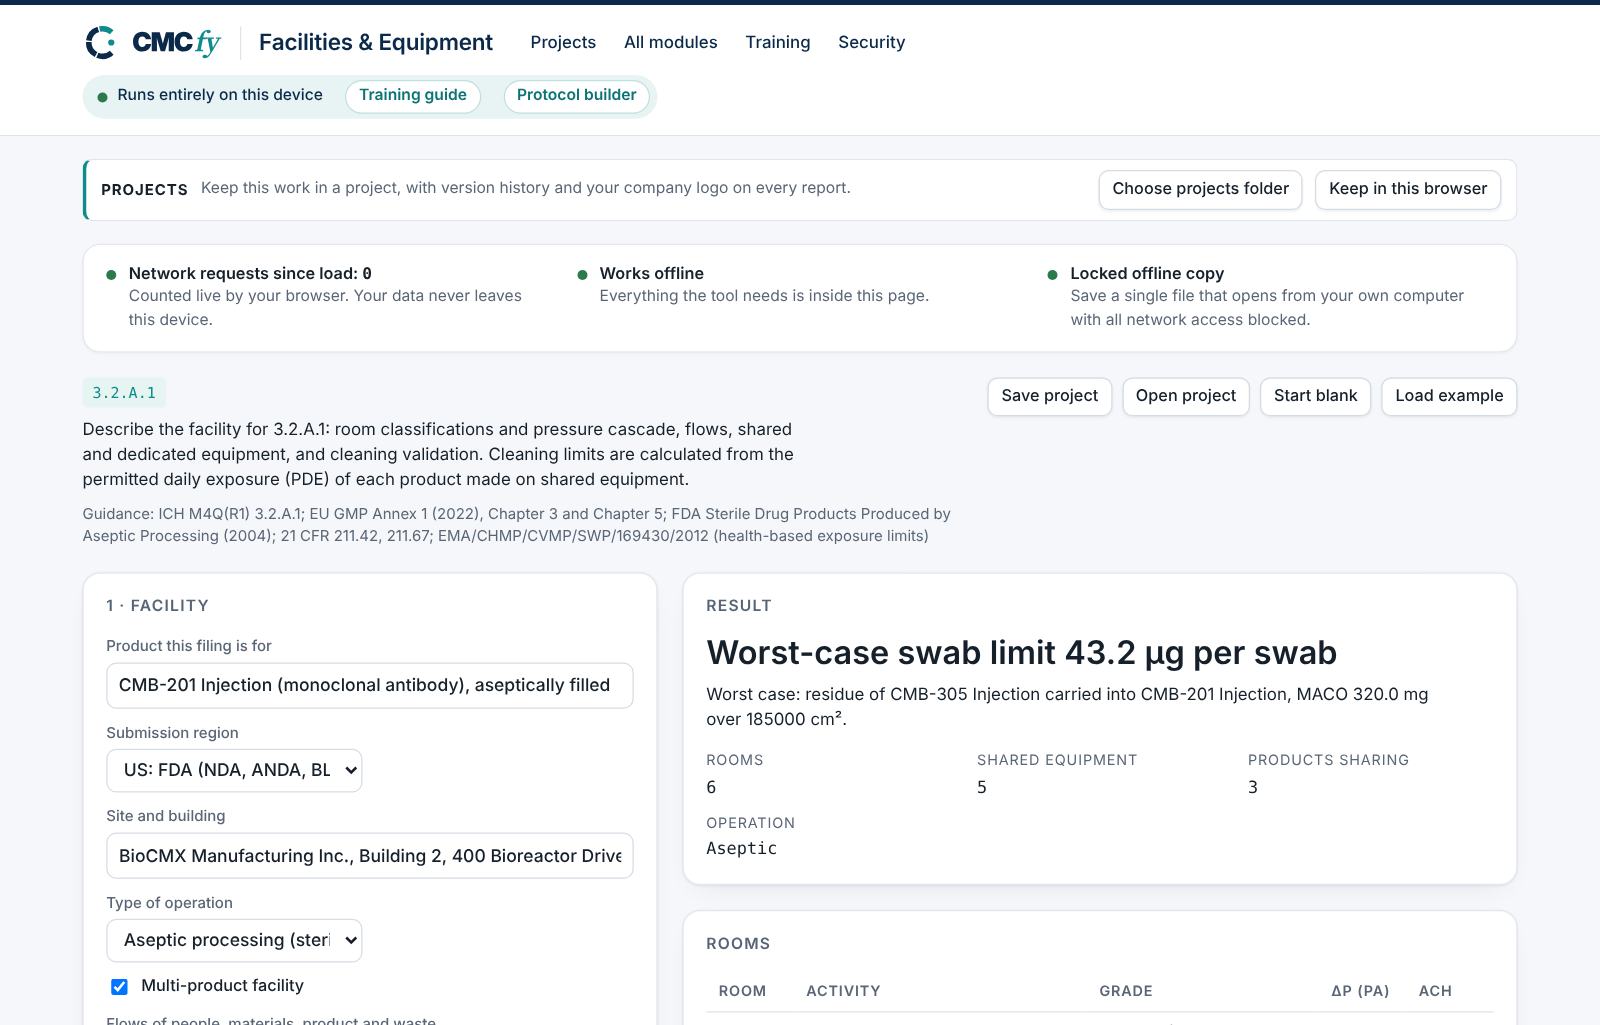Edit the Site and building field

(x=370, y=856)
